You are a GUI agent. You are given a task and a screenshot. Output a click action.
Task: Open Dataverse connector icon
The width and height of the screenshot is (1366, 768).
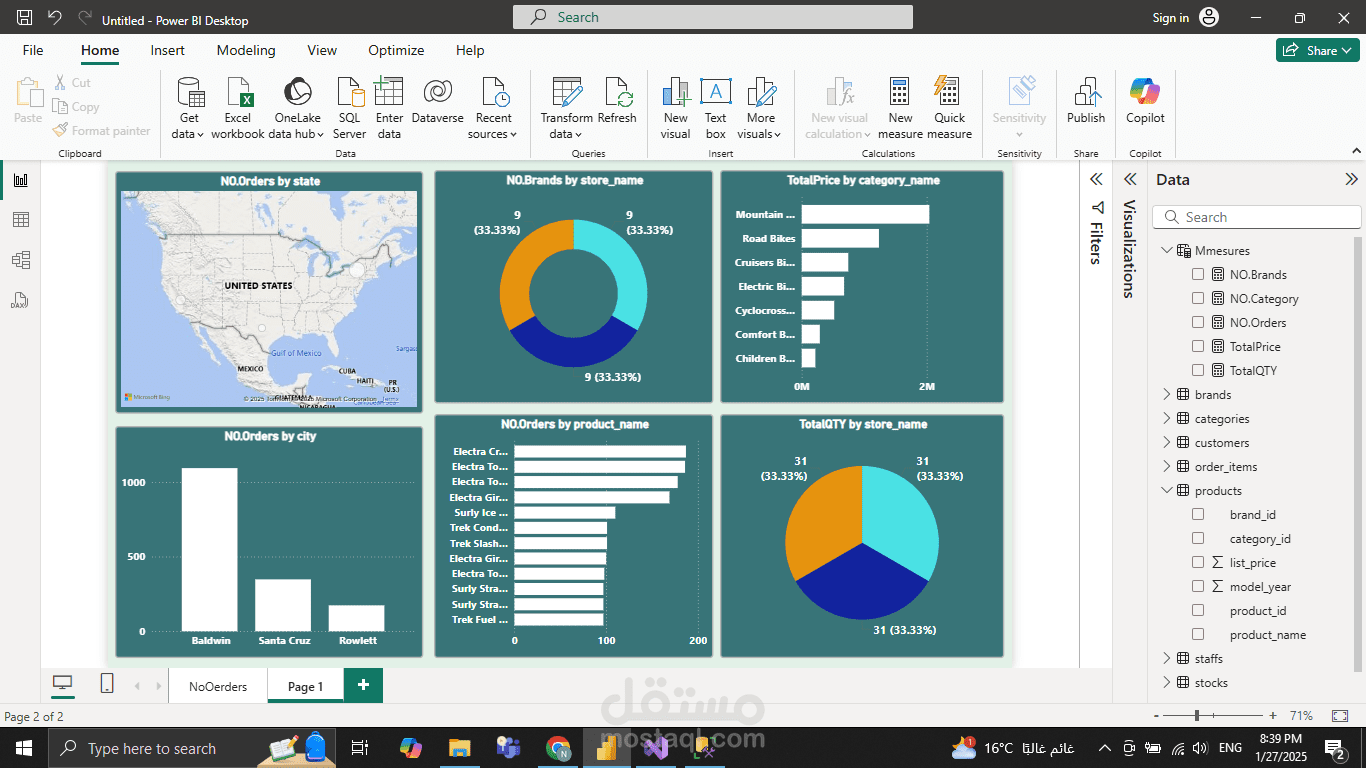437,92
